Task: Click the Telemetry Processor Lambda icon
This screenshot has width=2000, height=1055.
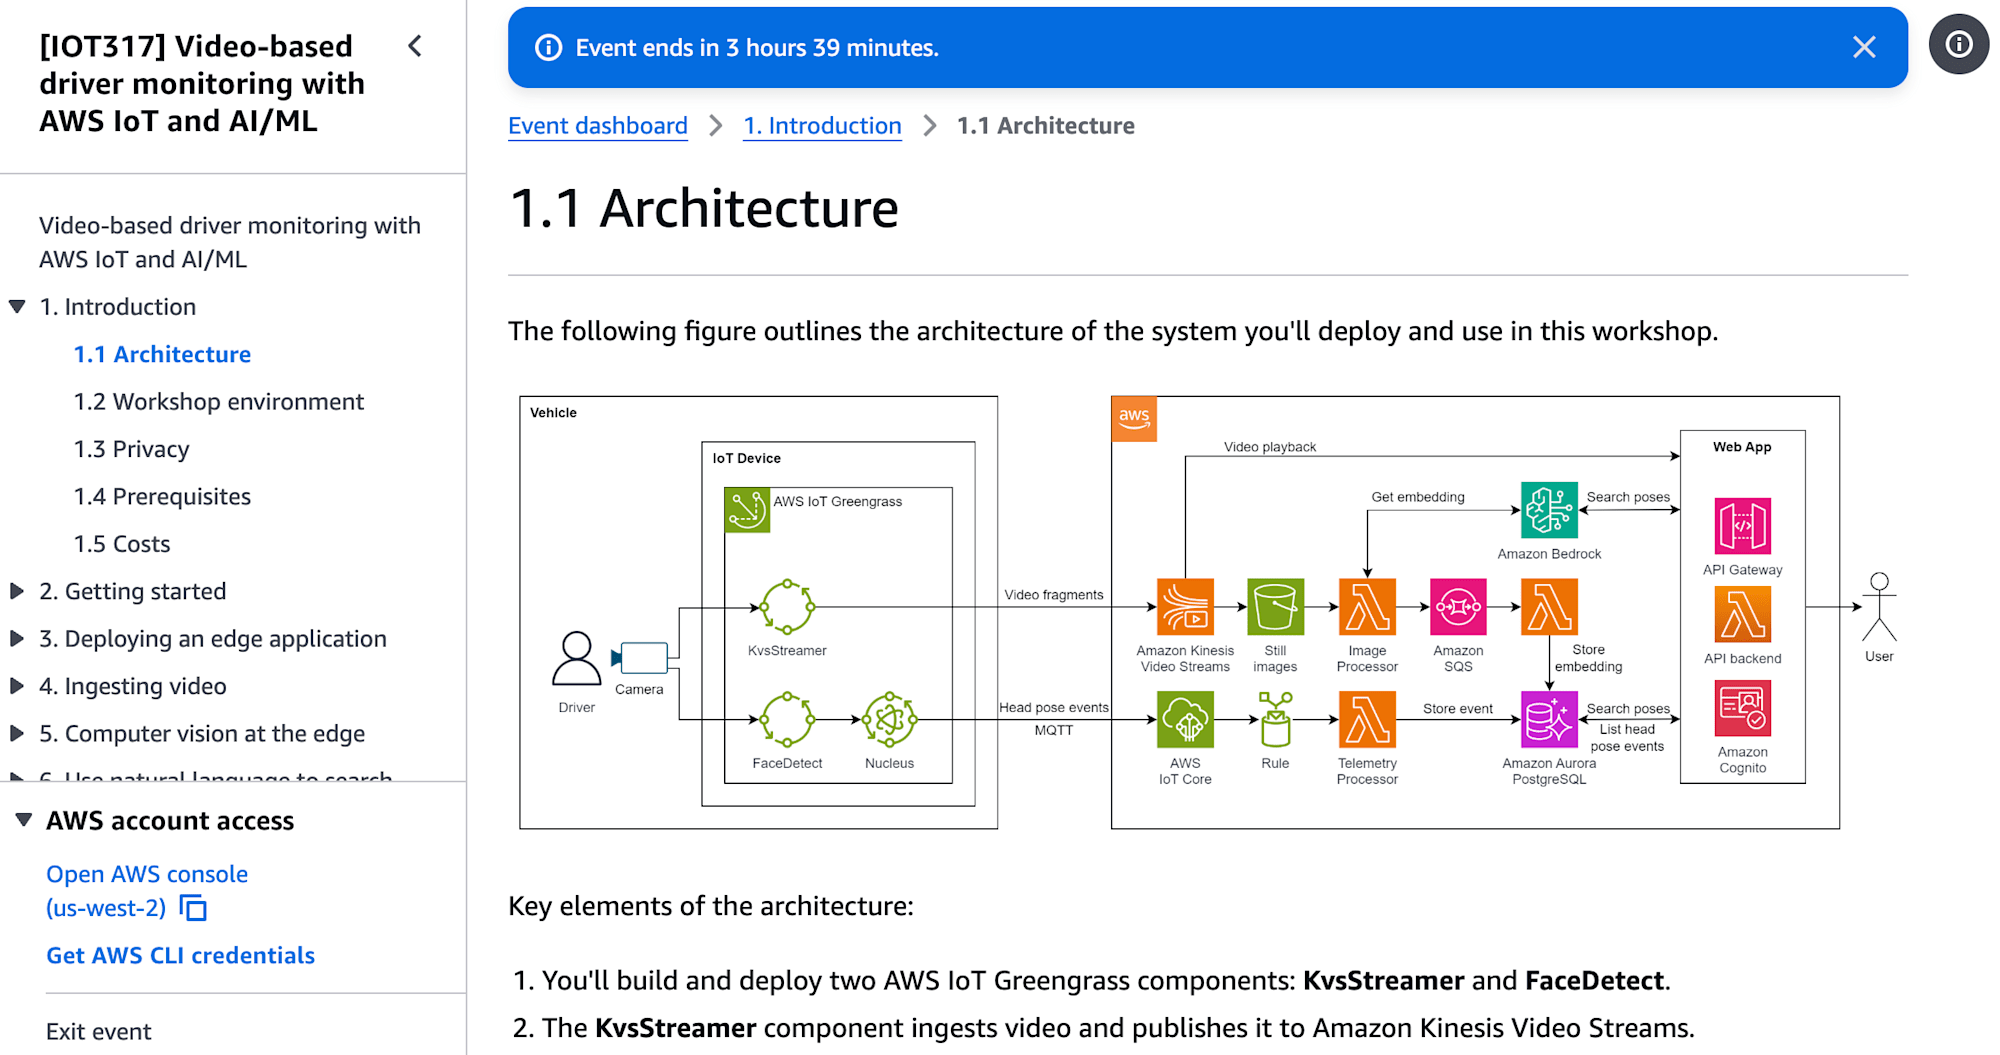Action: [x=1367, y=720]
